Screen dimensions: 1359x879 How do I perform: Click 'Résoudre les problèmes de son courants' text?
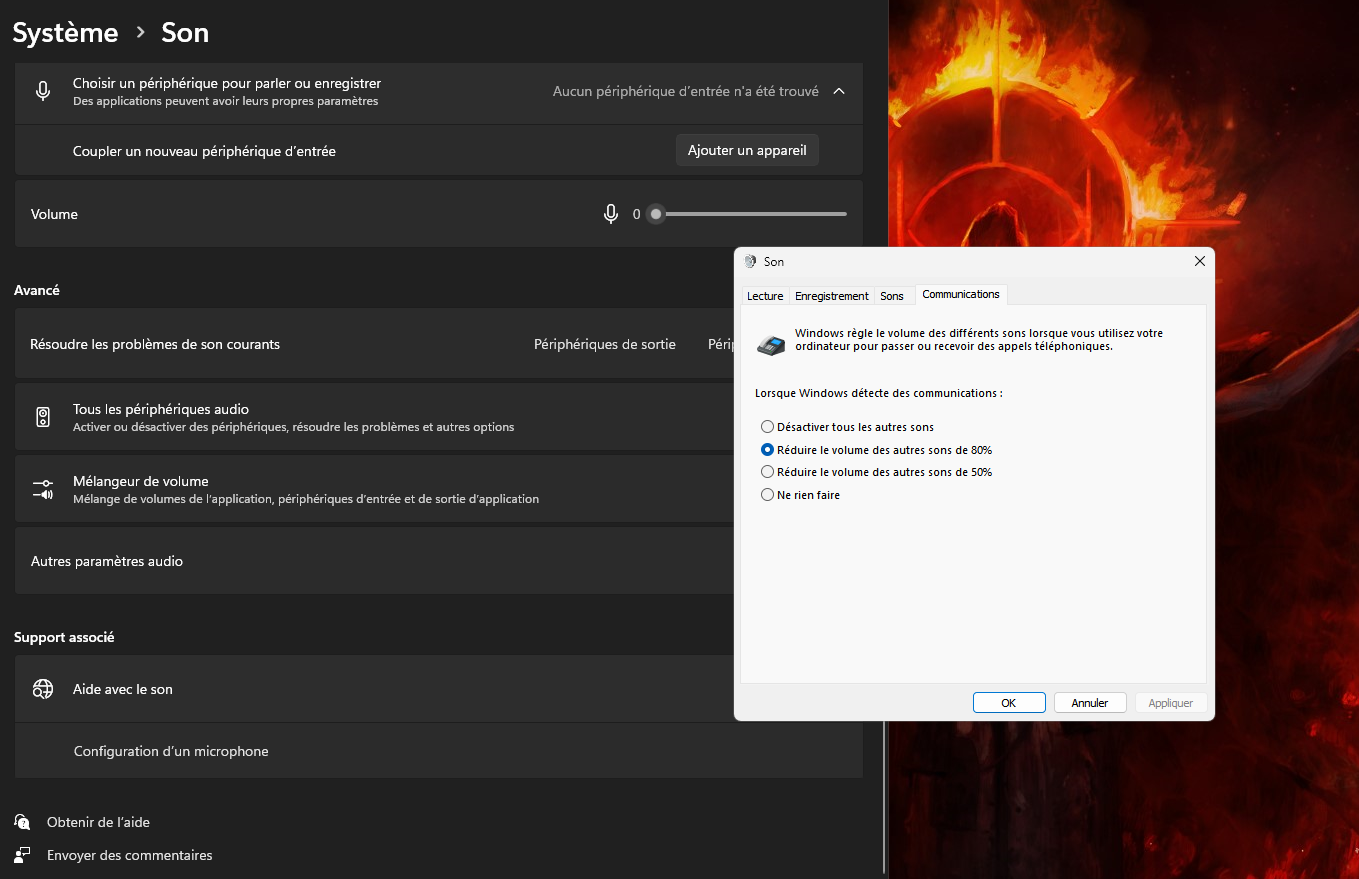click(x=155, y=344)
